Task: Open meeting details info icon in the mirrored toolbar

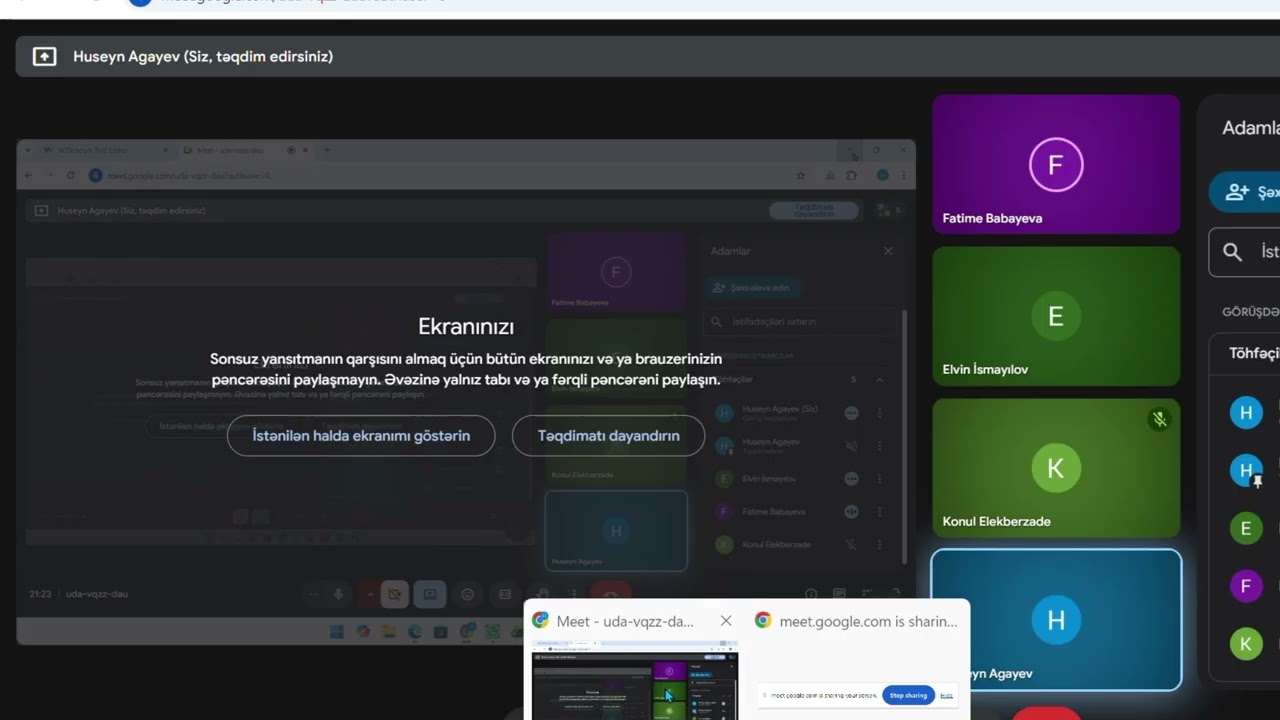Action: click(x=811, y=594)
